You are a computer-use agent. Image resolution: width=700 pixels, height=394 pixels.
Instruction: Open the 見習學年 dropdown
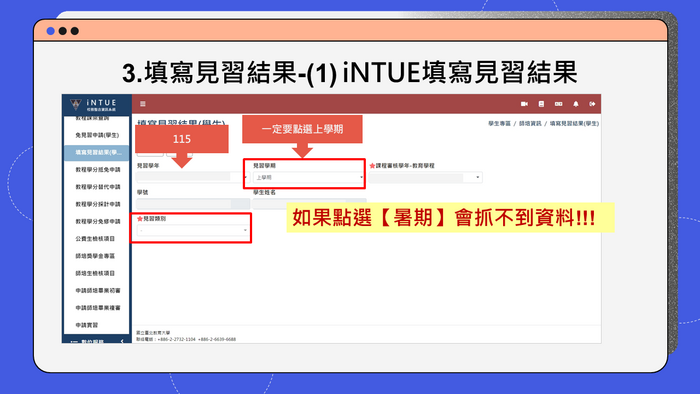coord(192,177)
